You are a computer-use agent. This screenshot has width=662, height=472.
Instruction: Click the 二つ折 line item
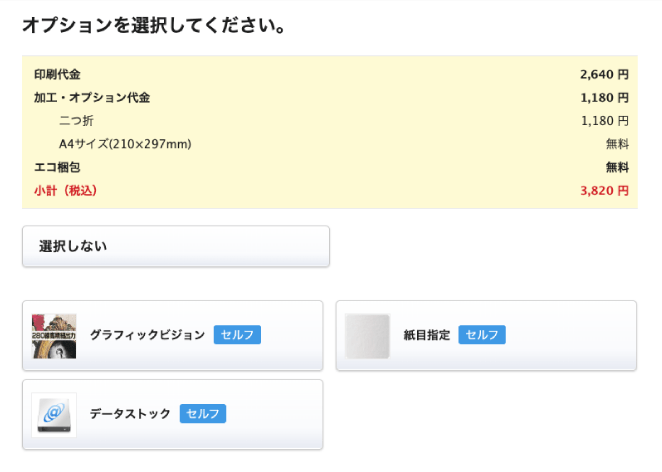76,121
